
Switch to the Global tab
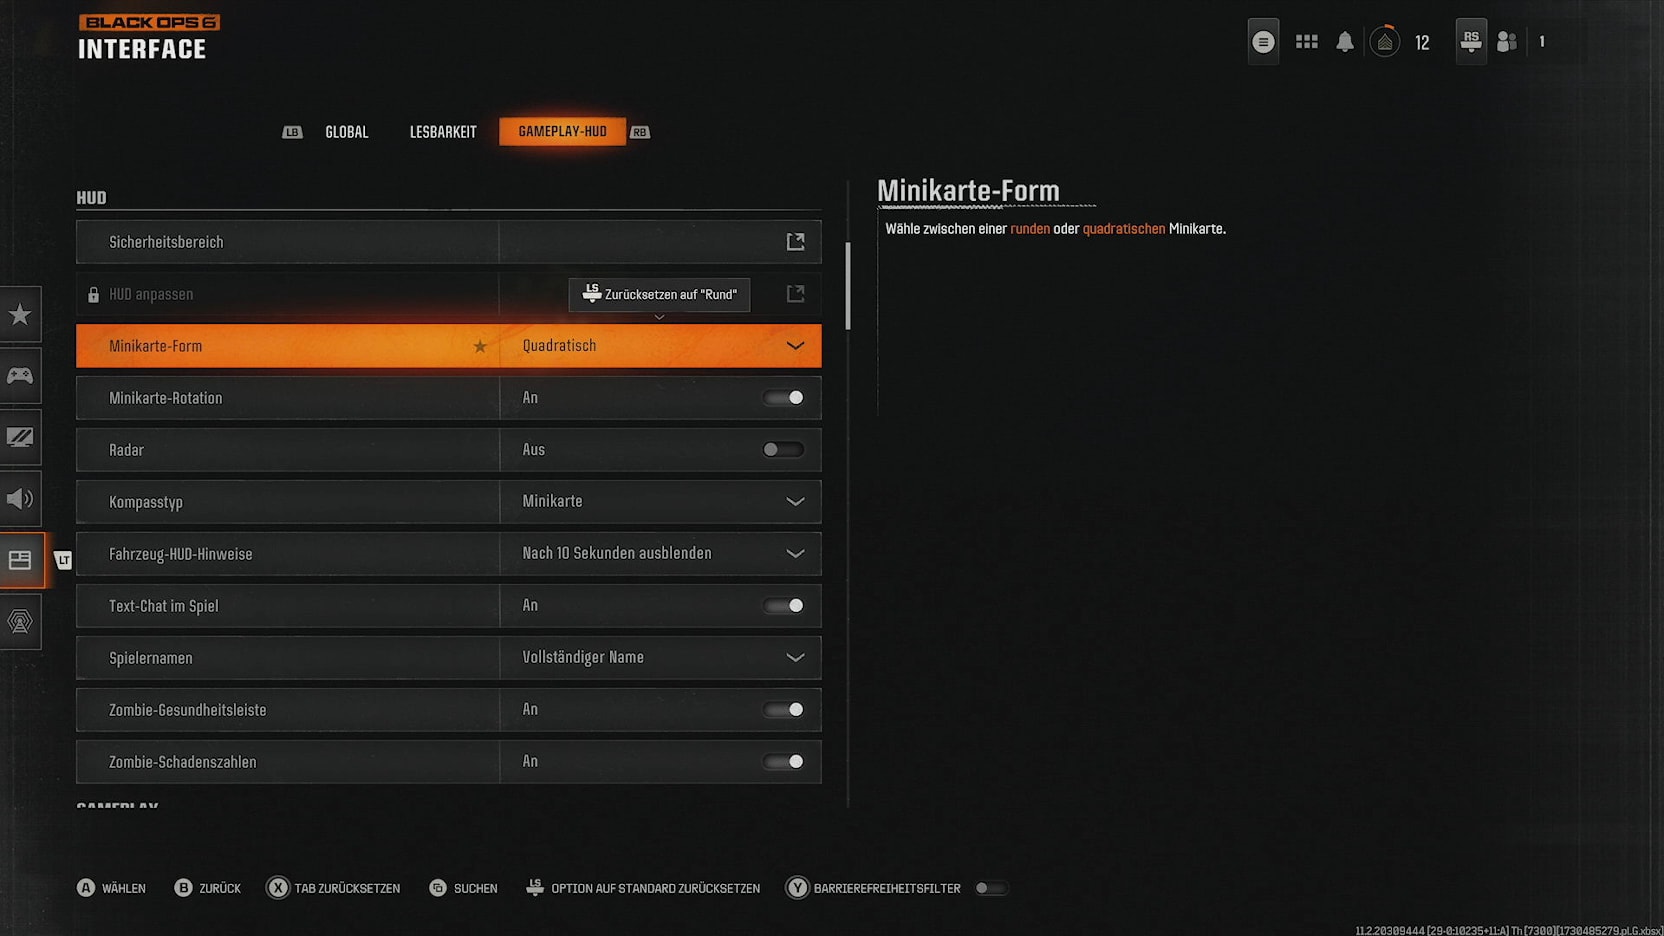pyautogui.click(x=346, y=132)
